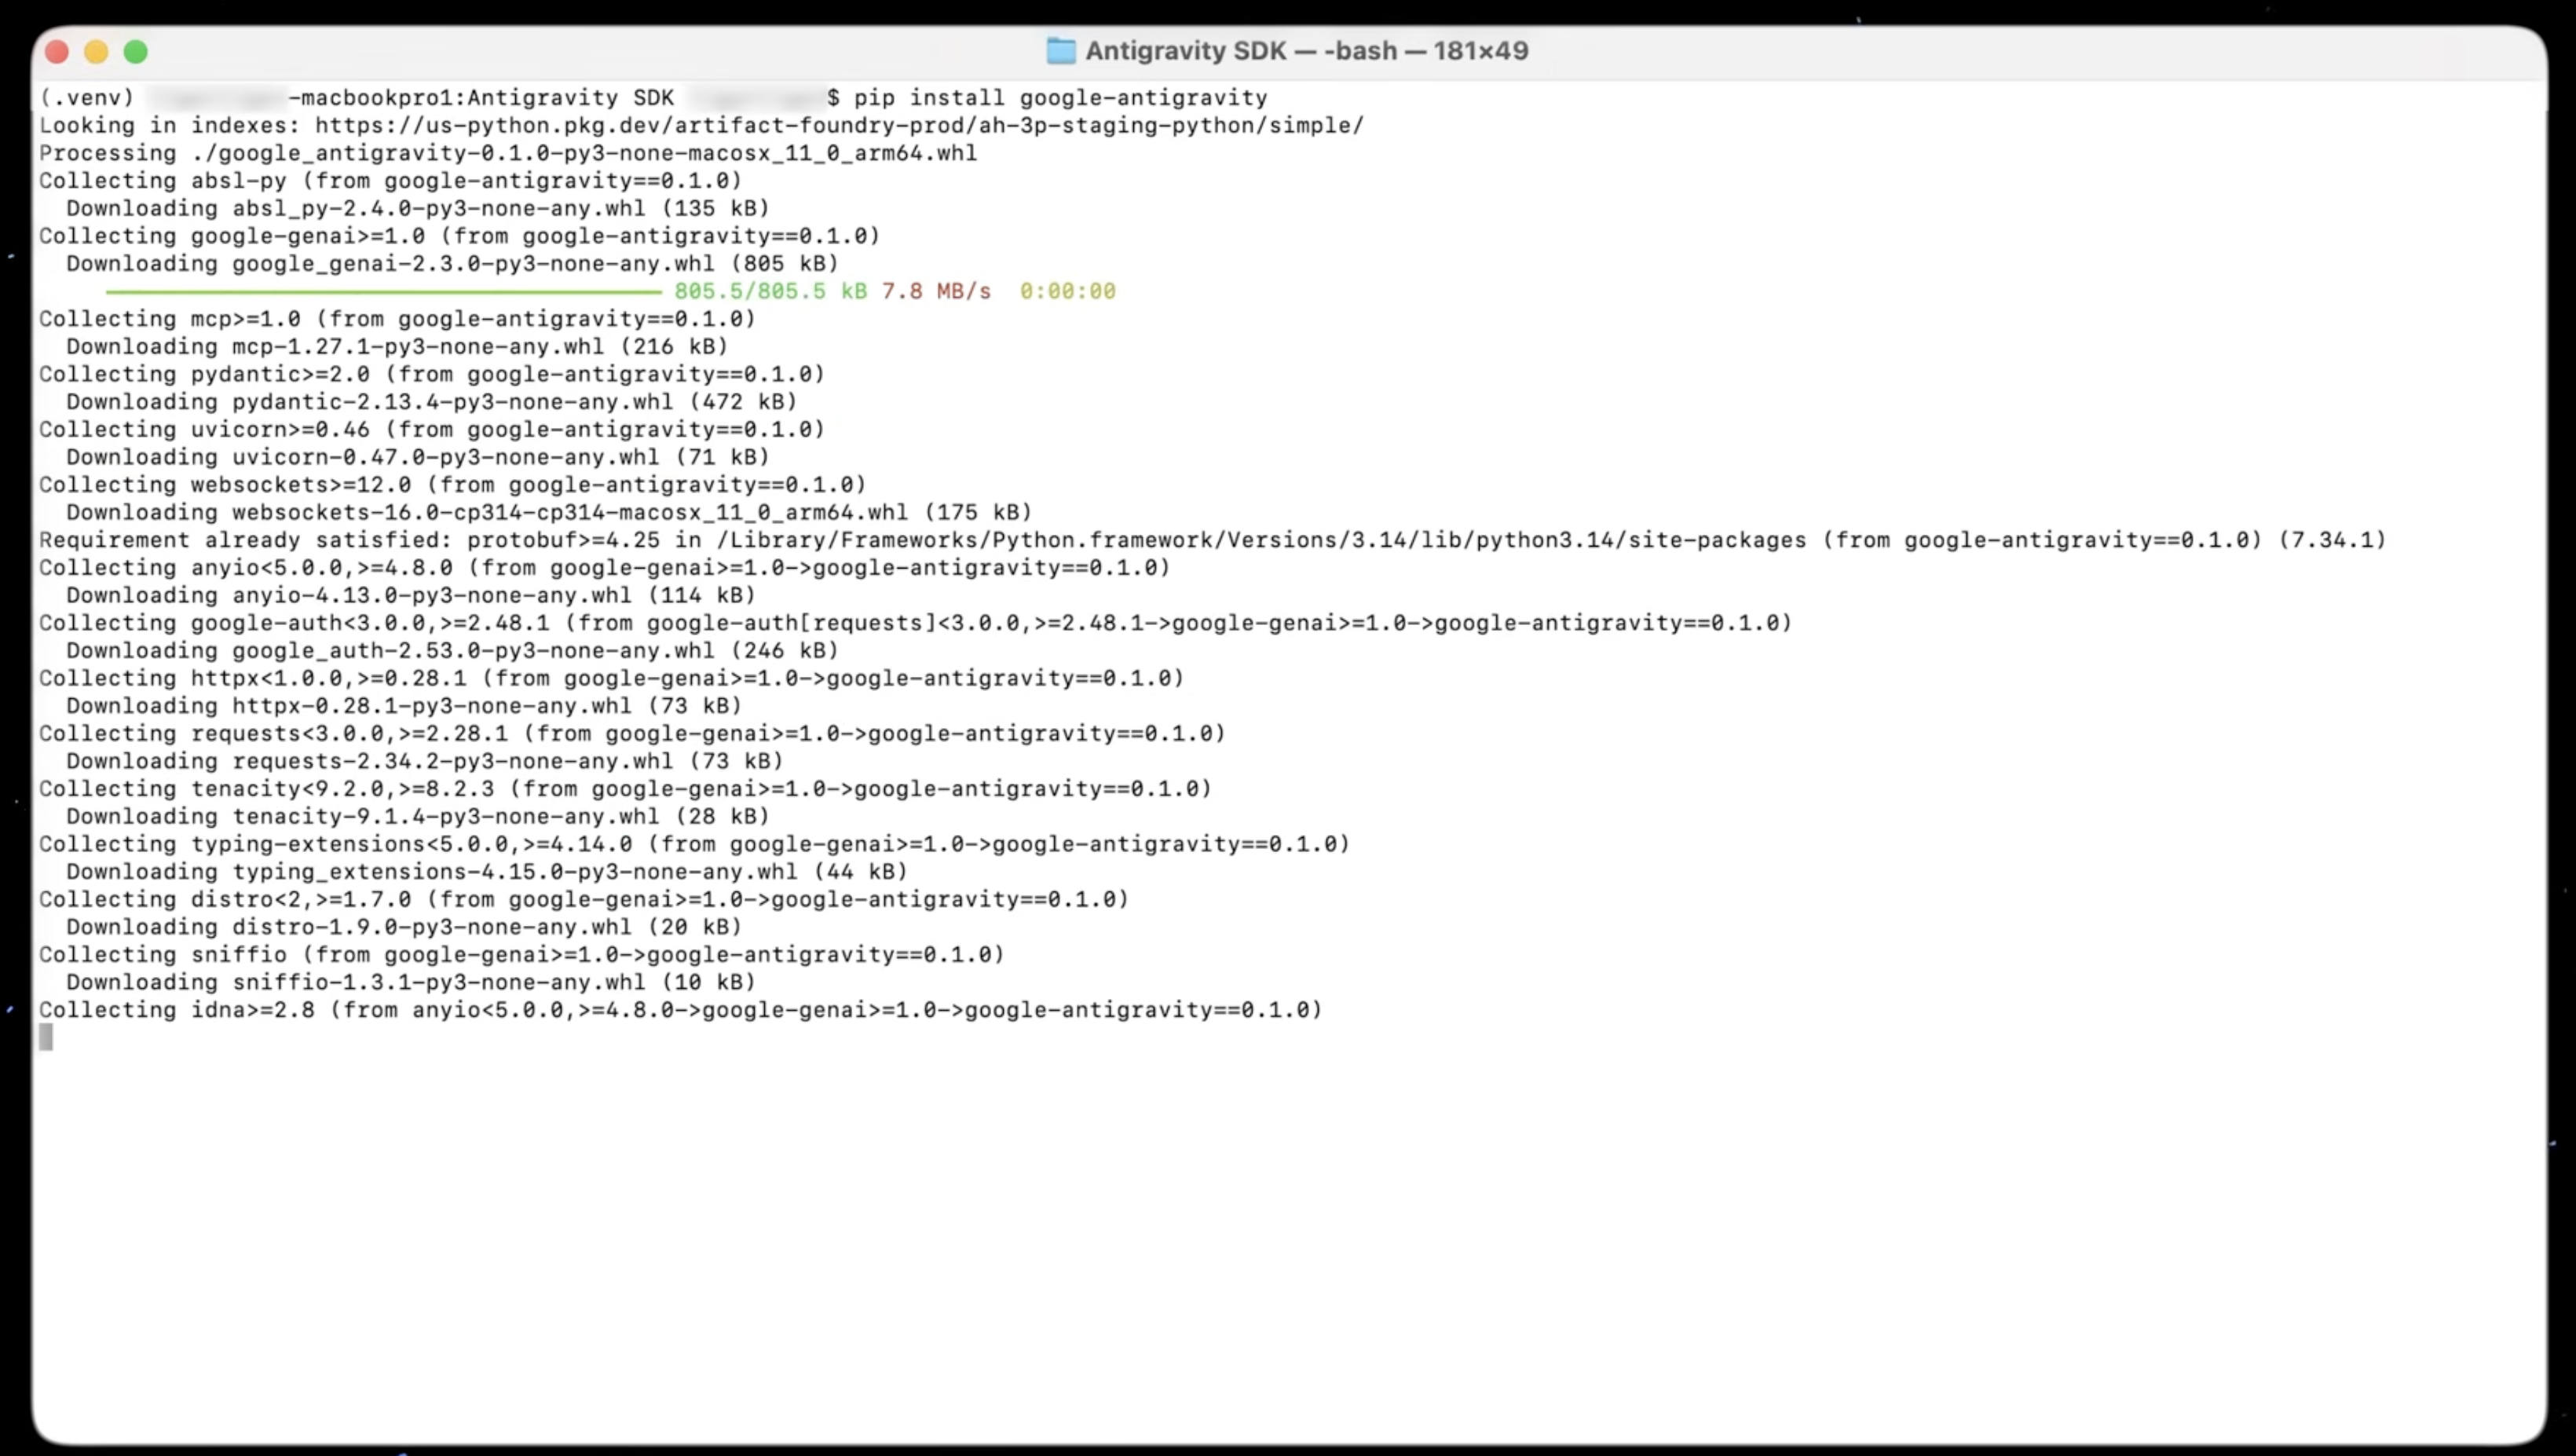Click the "7.8 MB/s" download speed

[936, 292]
